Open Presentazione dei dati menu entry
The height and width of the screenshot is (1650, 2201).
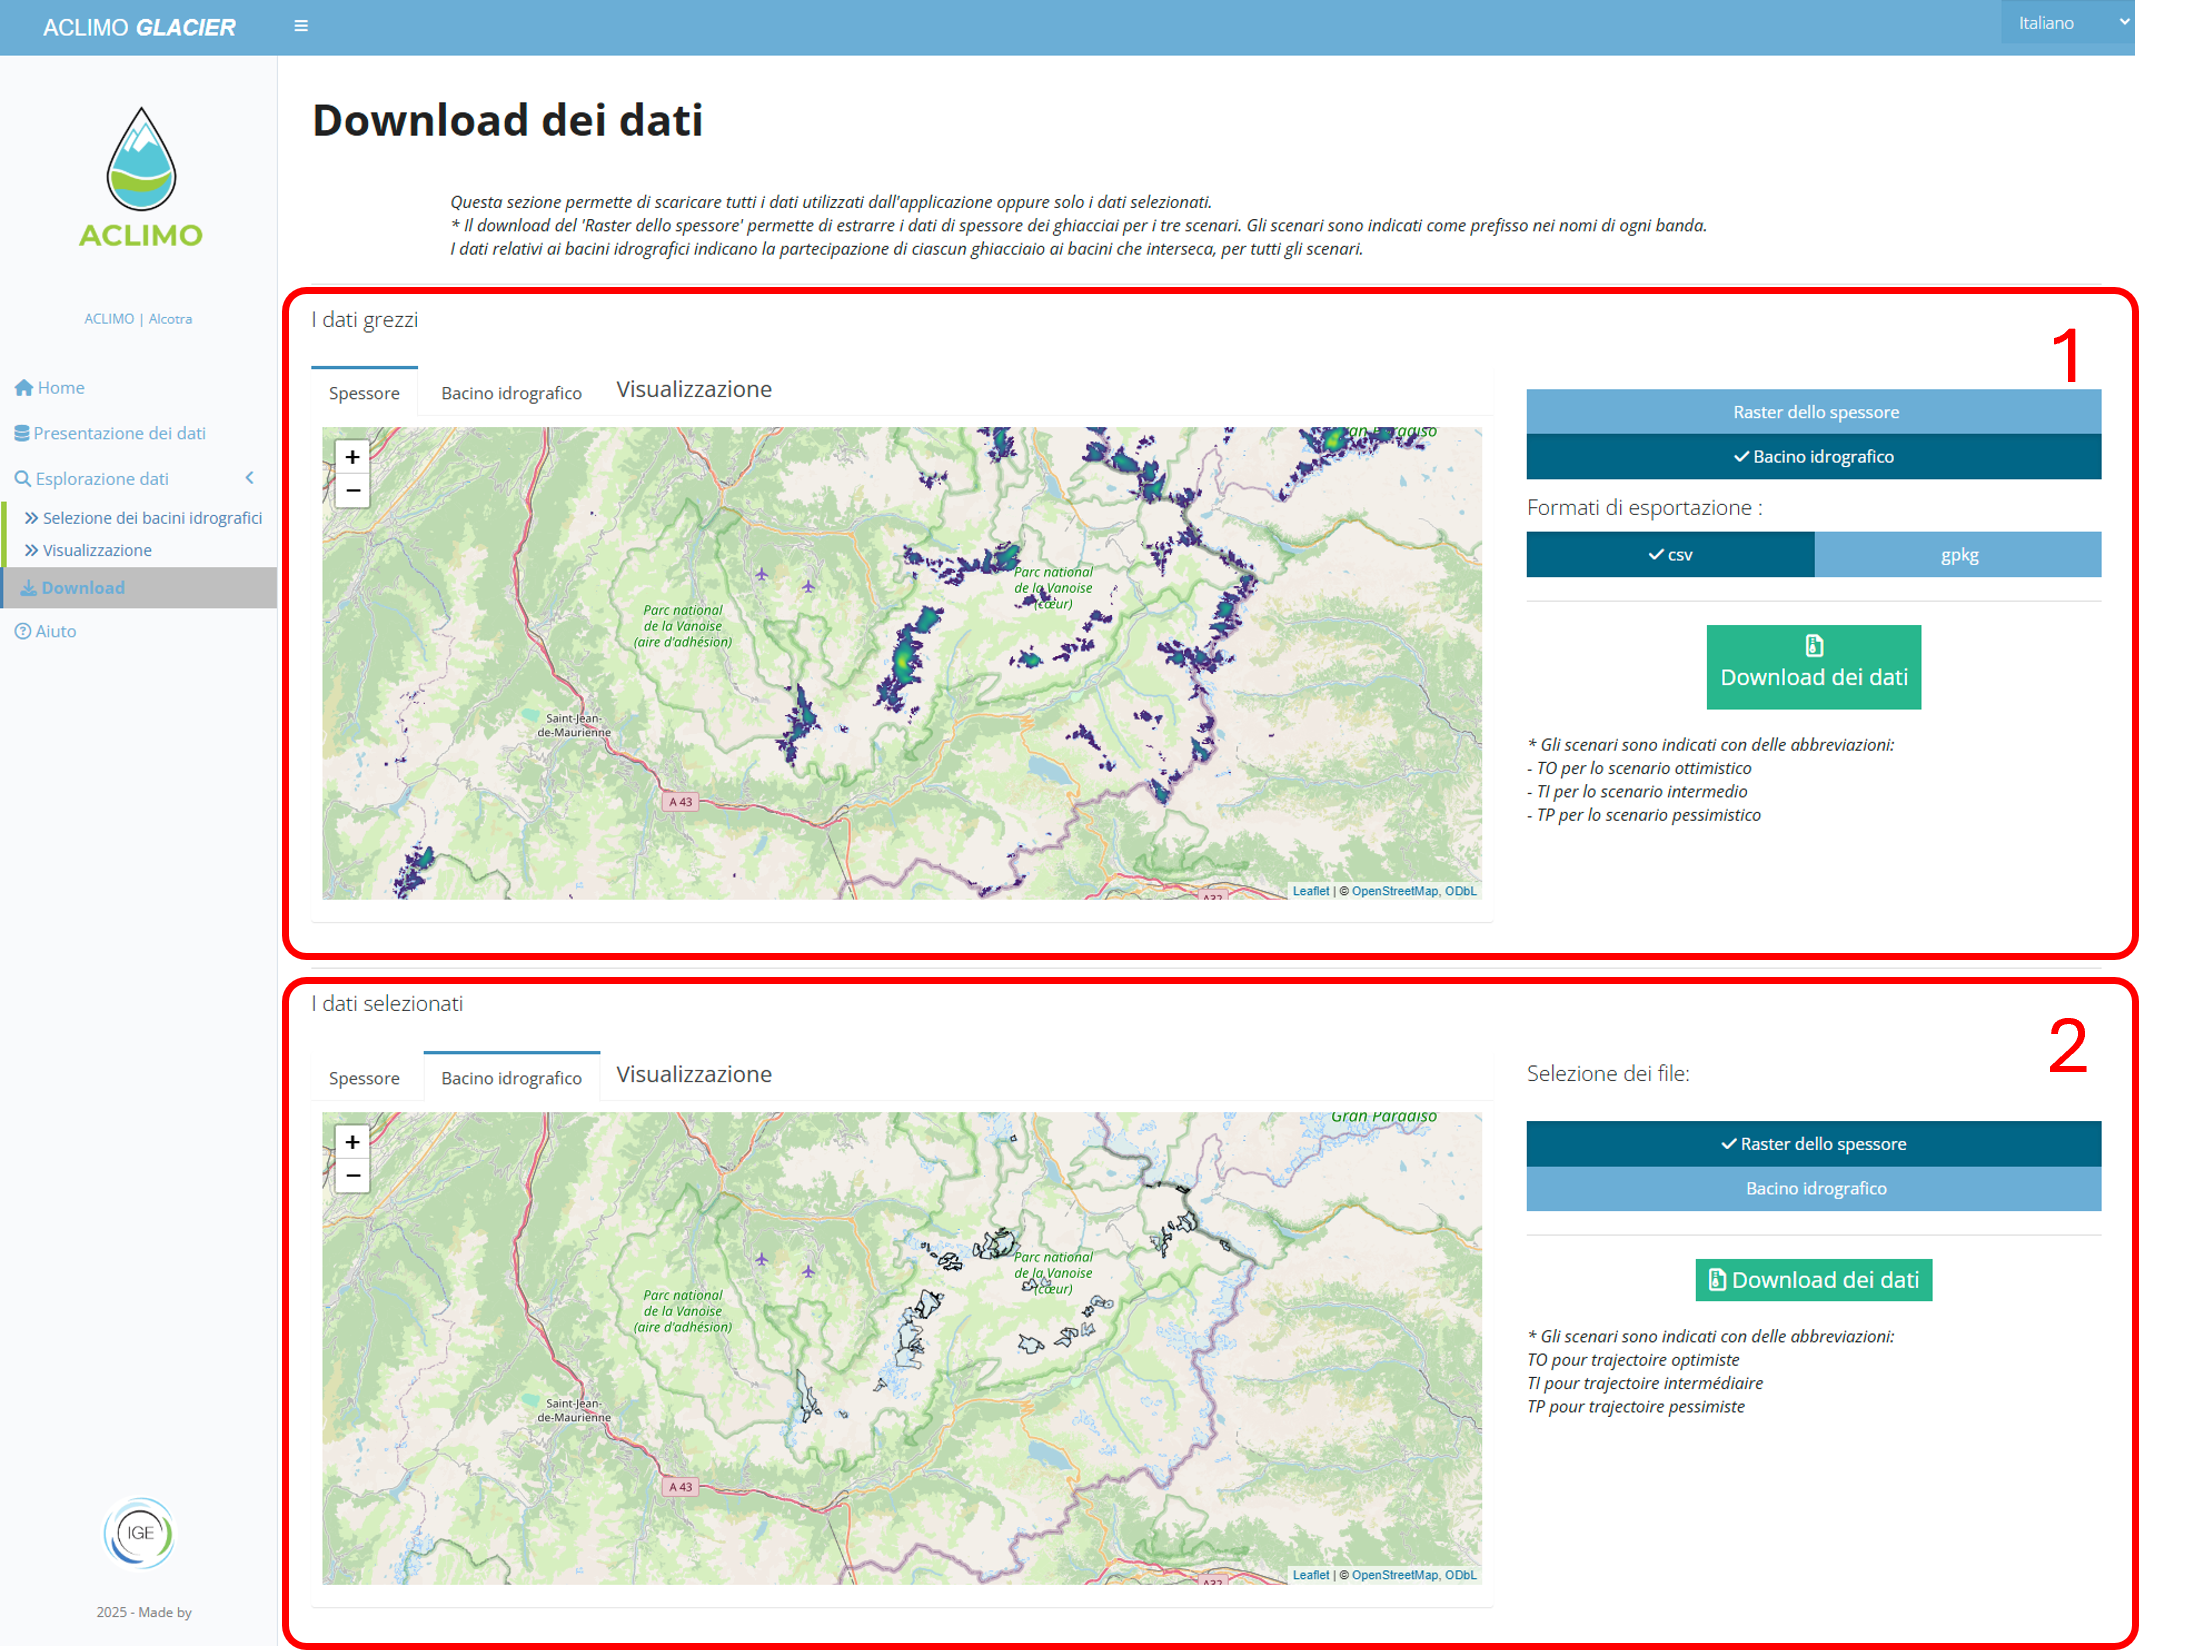[x=119, y=433]
